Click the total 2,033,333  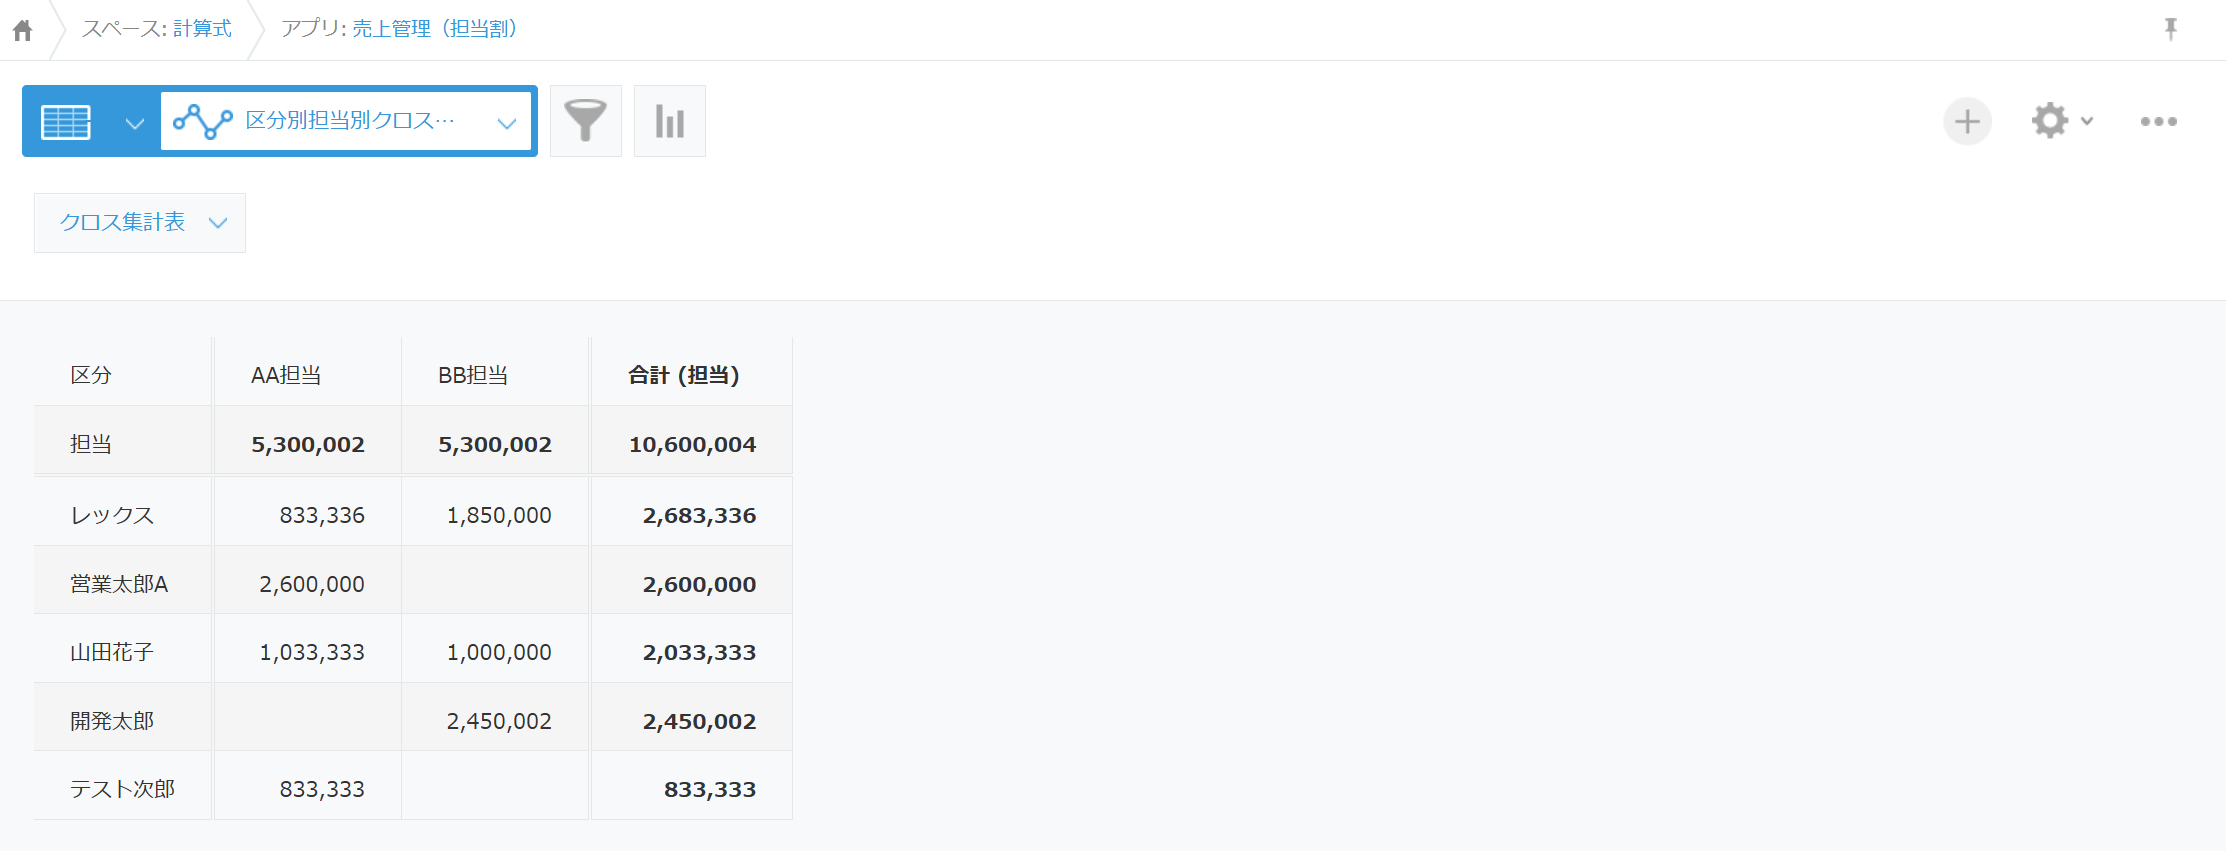click(699, 652)
